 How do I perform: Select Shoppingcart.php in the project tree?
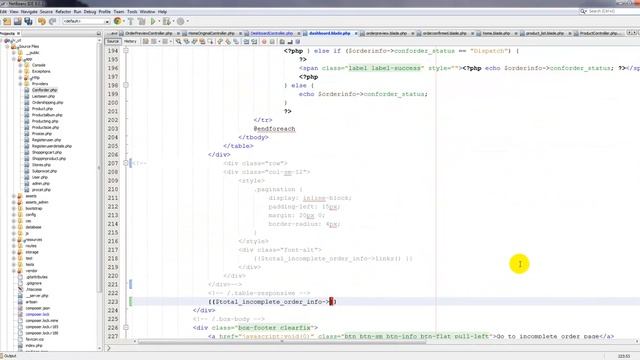(47, 153)
